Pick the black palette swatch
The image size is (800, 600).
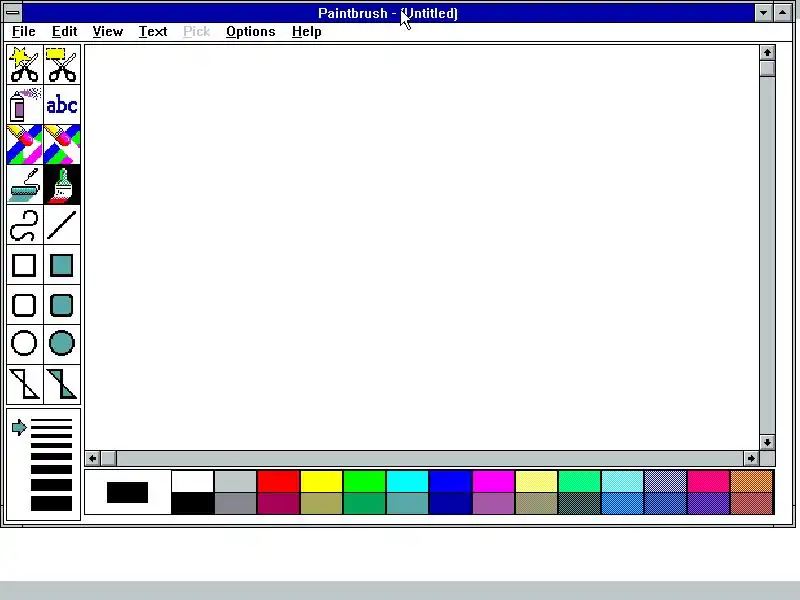coord(192,504)
